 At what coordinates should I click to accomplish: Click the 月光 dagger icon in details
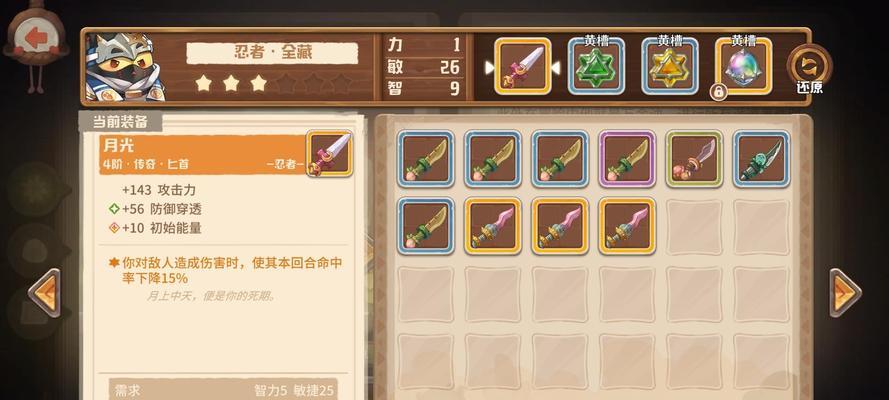click(x=329, y=154)
